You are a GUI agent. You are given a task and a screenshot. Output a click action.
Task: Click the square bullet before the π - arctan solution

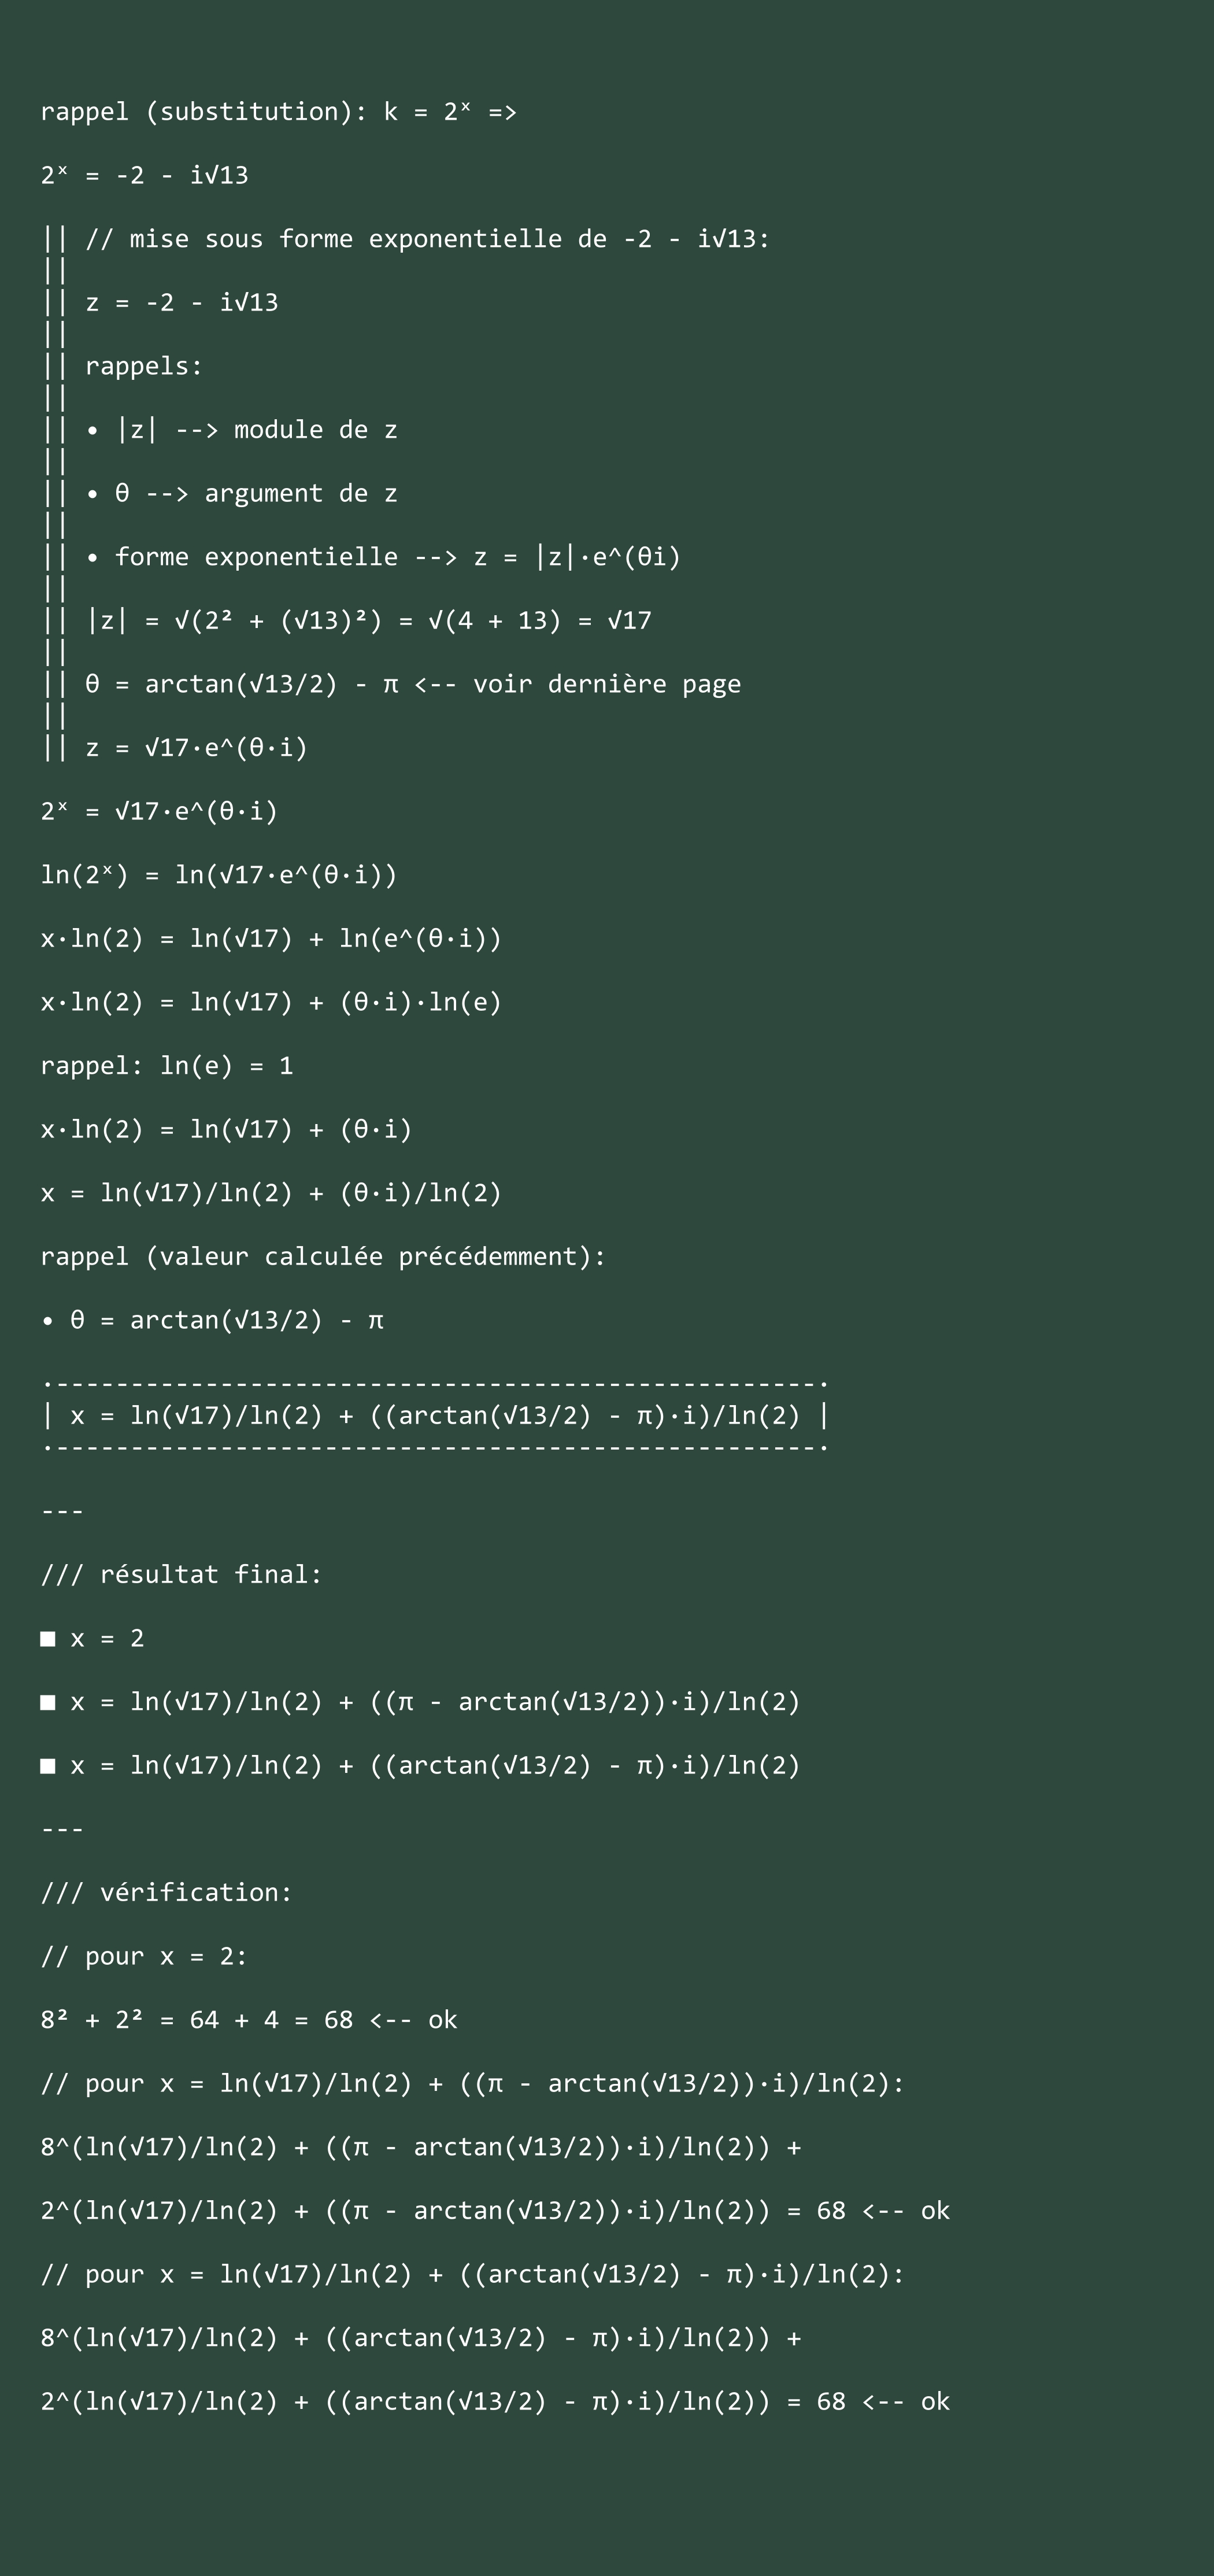click(x=48, y=1703)
